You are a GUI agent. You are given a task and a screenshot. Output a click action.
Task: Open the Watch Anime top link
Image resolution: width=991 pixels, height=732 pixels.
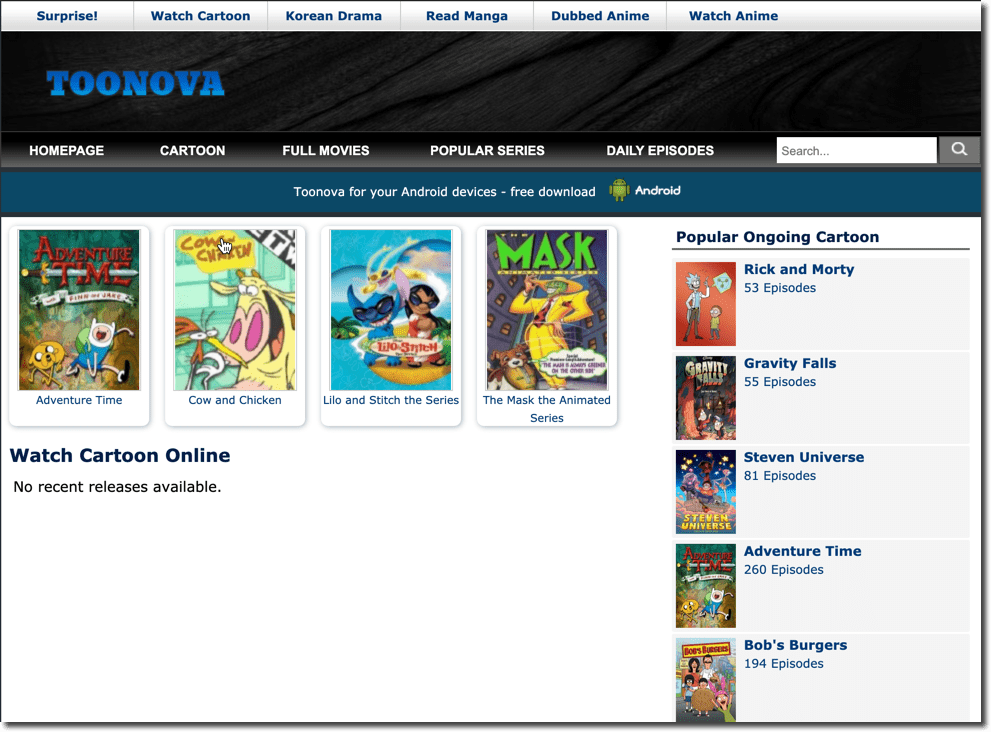(x=734, y=16)
